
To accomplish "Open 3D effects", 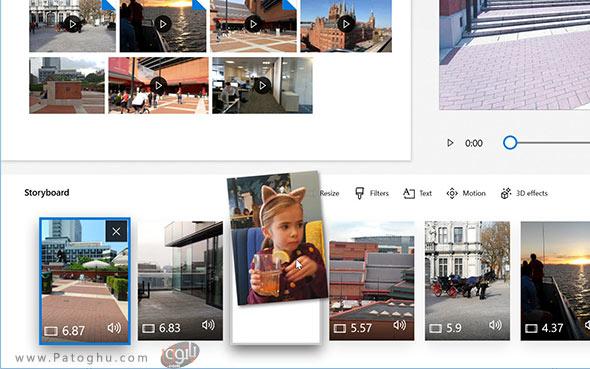I will tap(524, 193).
